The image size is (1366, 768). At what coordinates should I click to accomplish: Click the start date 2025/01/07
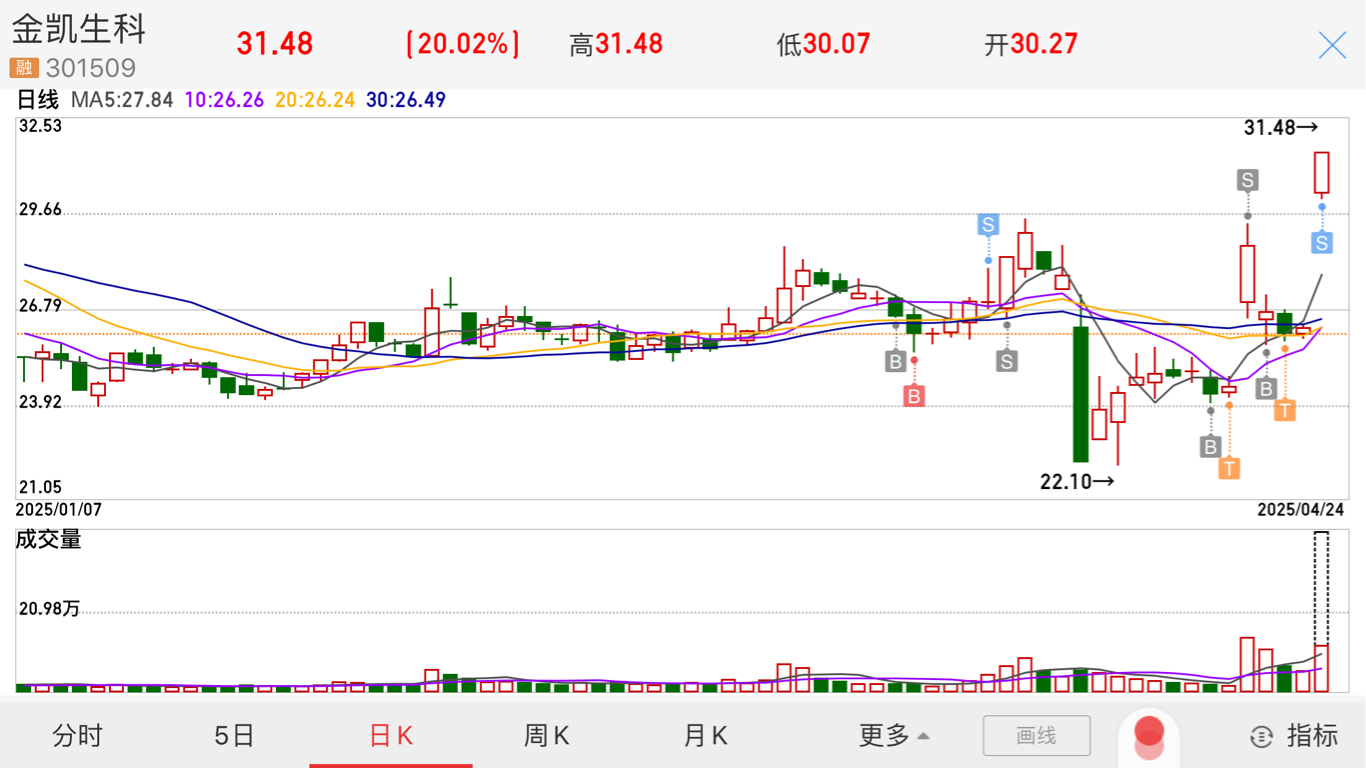point(59,509)
